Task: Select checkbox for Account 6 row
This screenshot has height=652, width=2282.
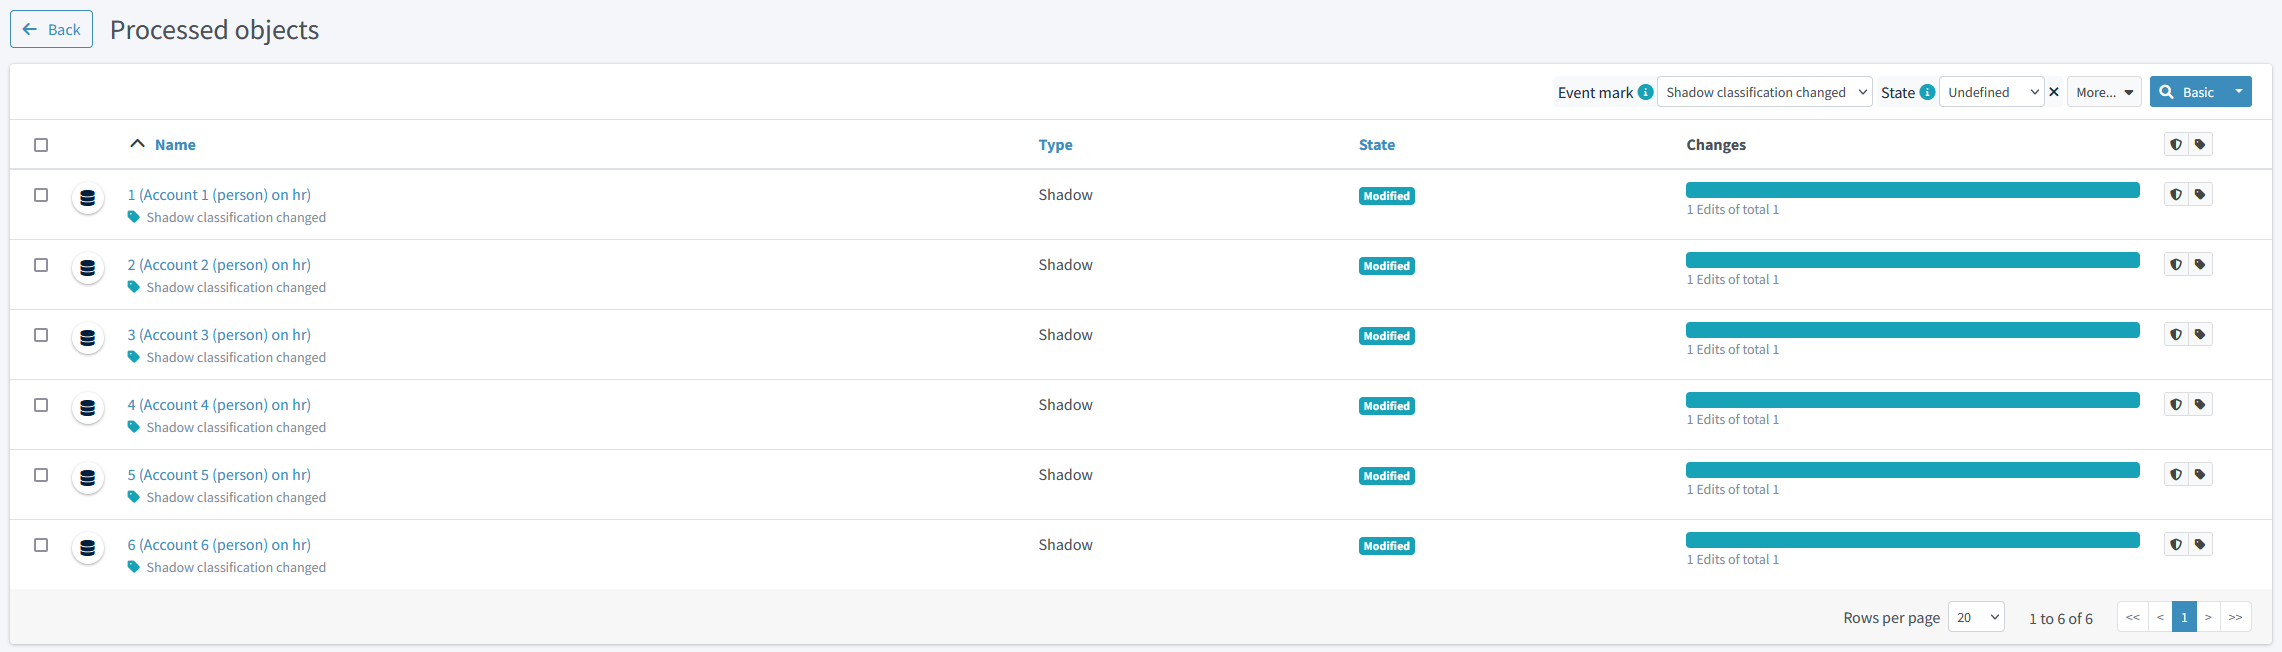Action: [41, 545]
